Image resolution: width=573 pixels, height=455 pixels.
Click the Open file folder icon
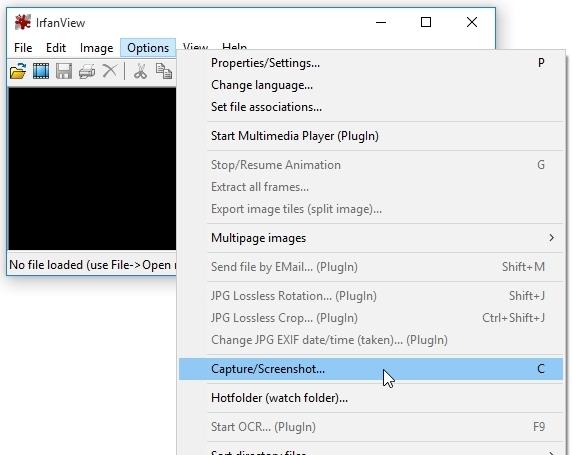[18, 71]
